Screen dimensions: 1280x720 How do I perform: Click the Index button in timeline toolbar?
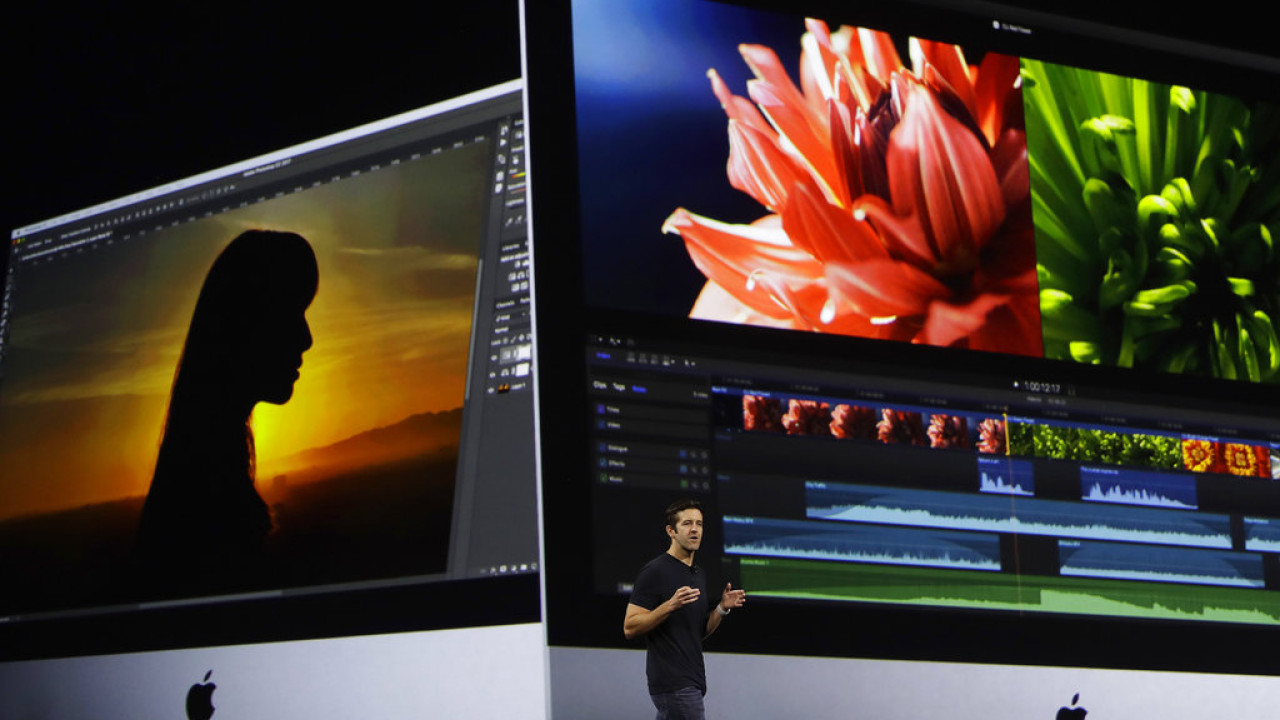click(x=604, y=355)
